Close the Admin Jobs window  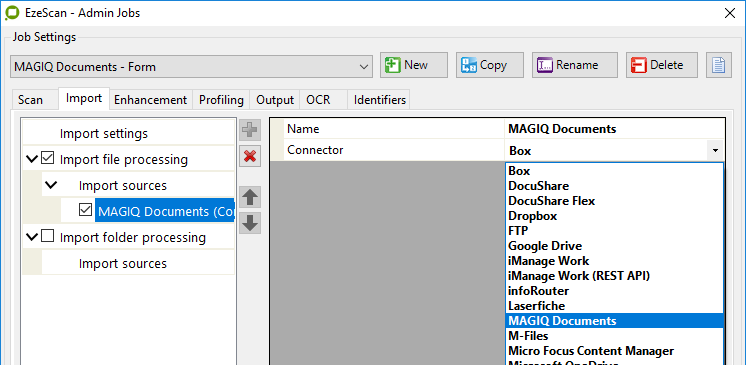(x=729, y=13)
